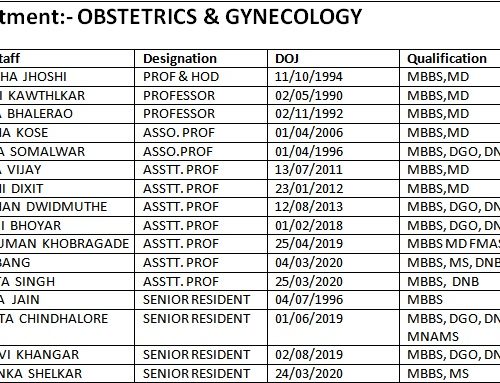
Task: Click ASSO. PROF cell in KOSE row
Action: (x=201, y=133)
